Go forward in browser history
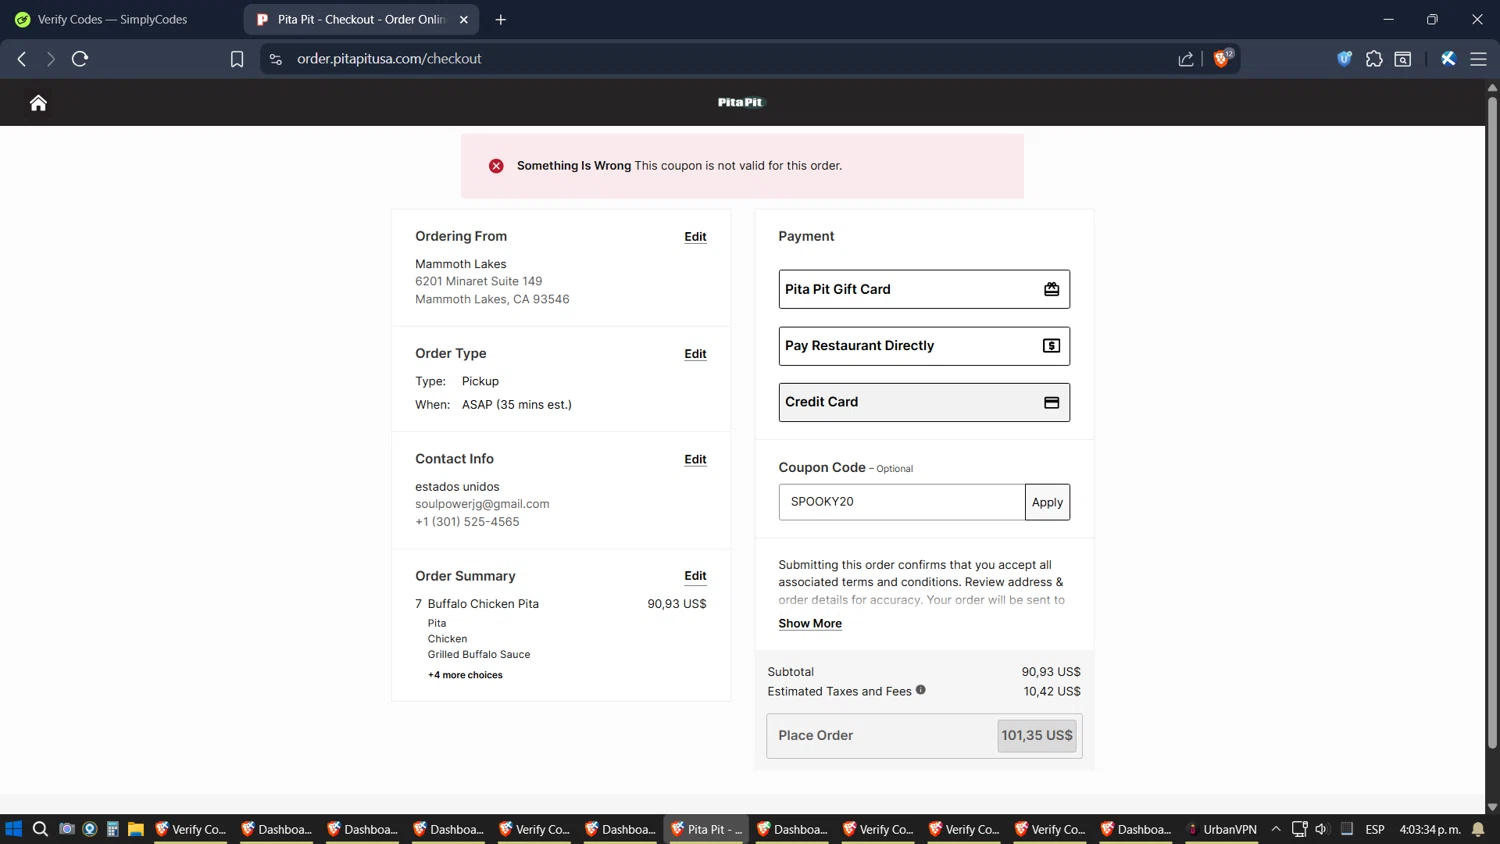The width and height of the screenshot is (1500, 844). [50, 59]
